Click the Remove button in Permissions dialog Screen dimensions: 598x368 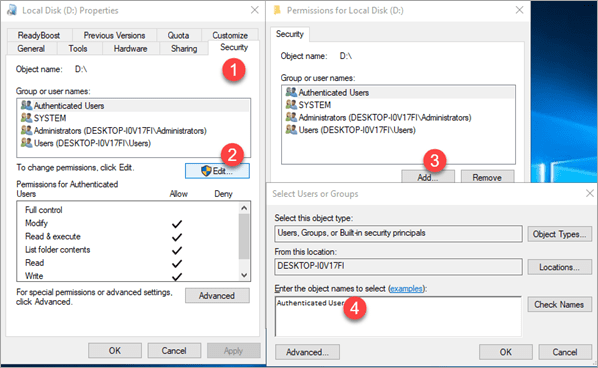487,177
